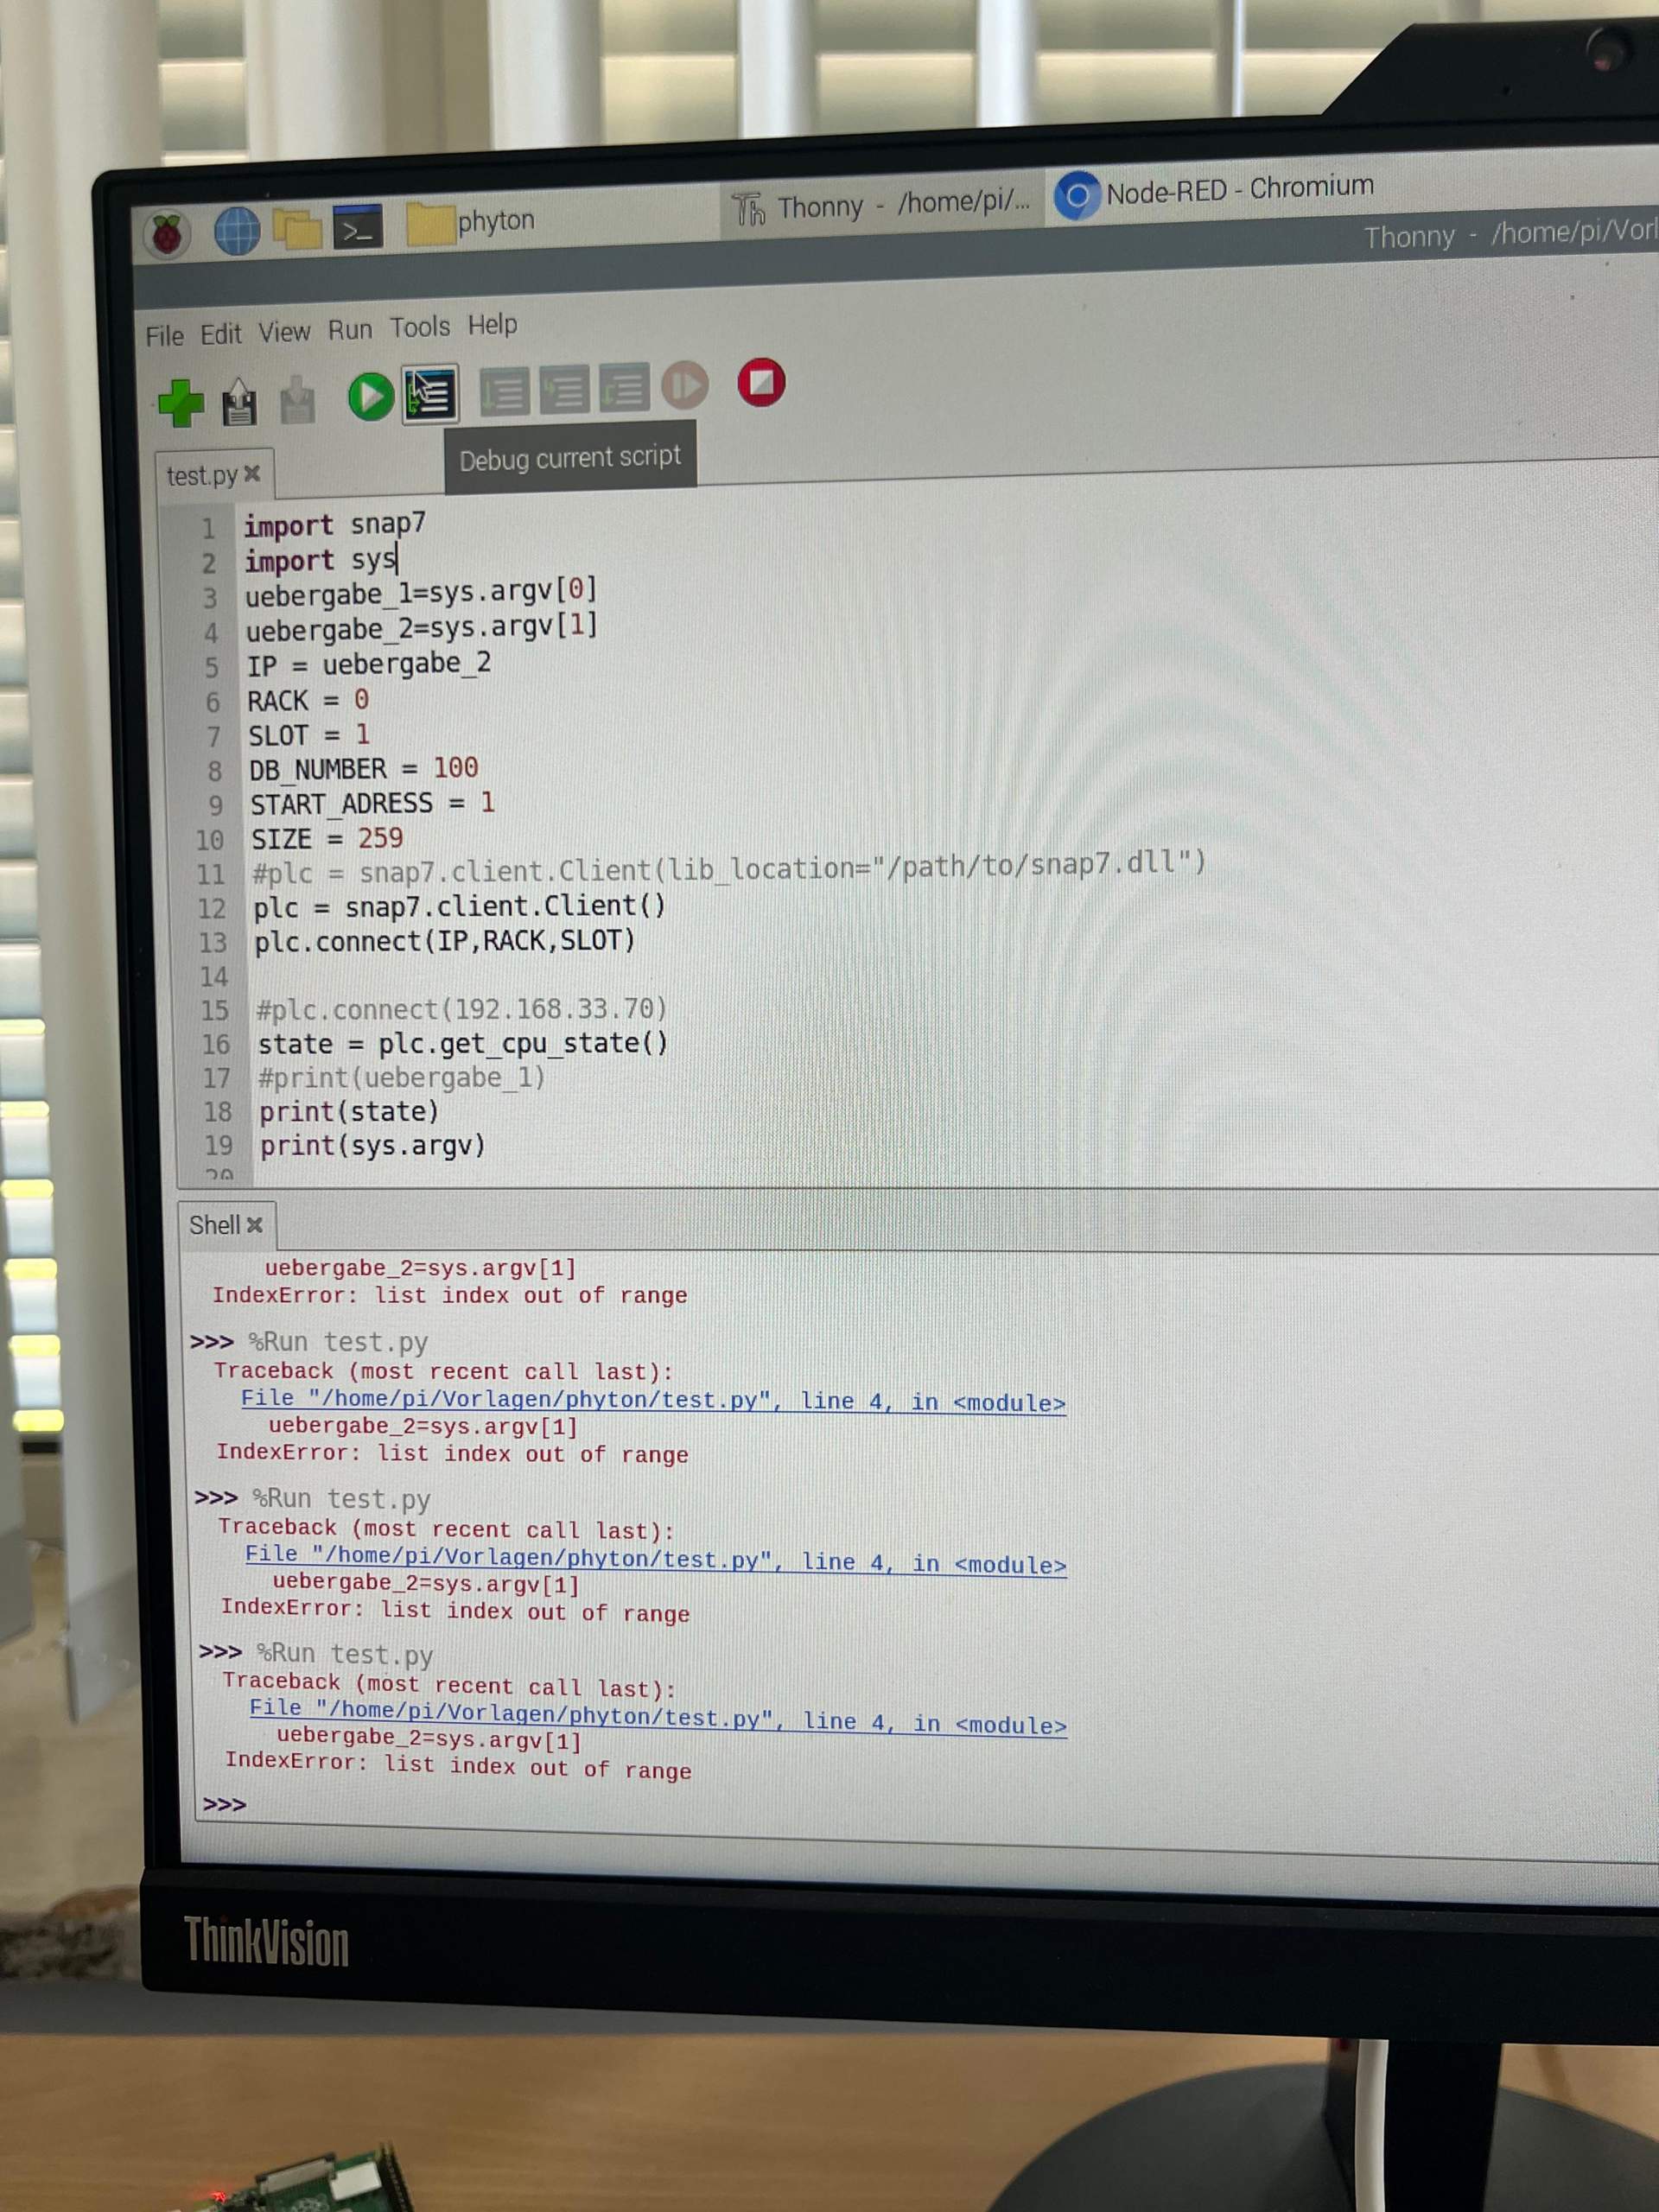Run the current script

coord(370,393)
